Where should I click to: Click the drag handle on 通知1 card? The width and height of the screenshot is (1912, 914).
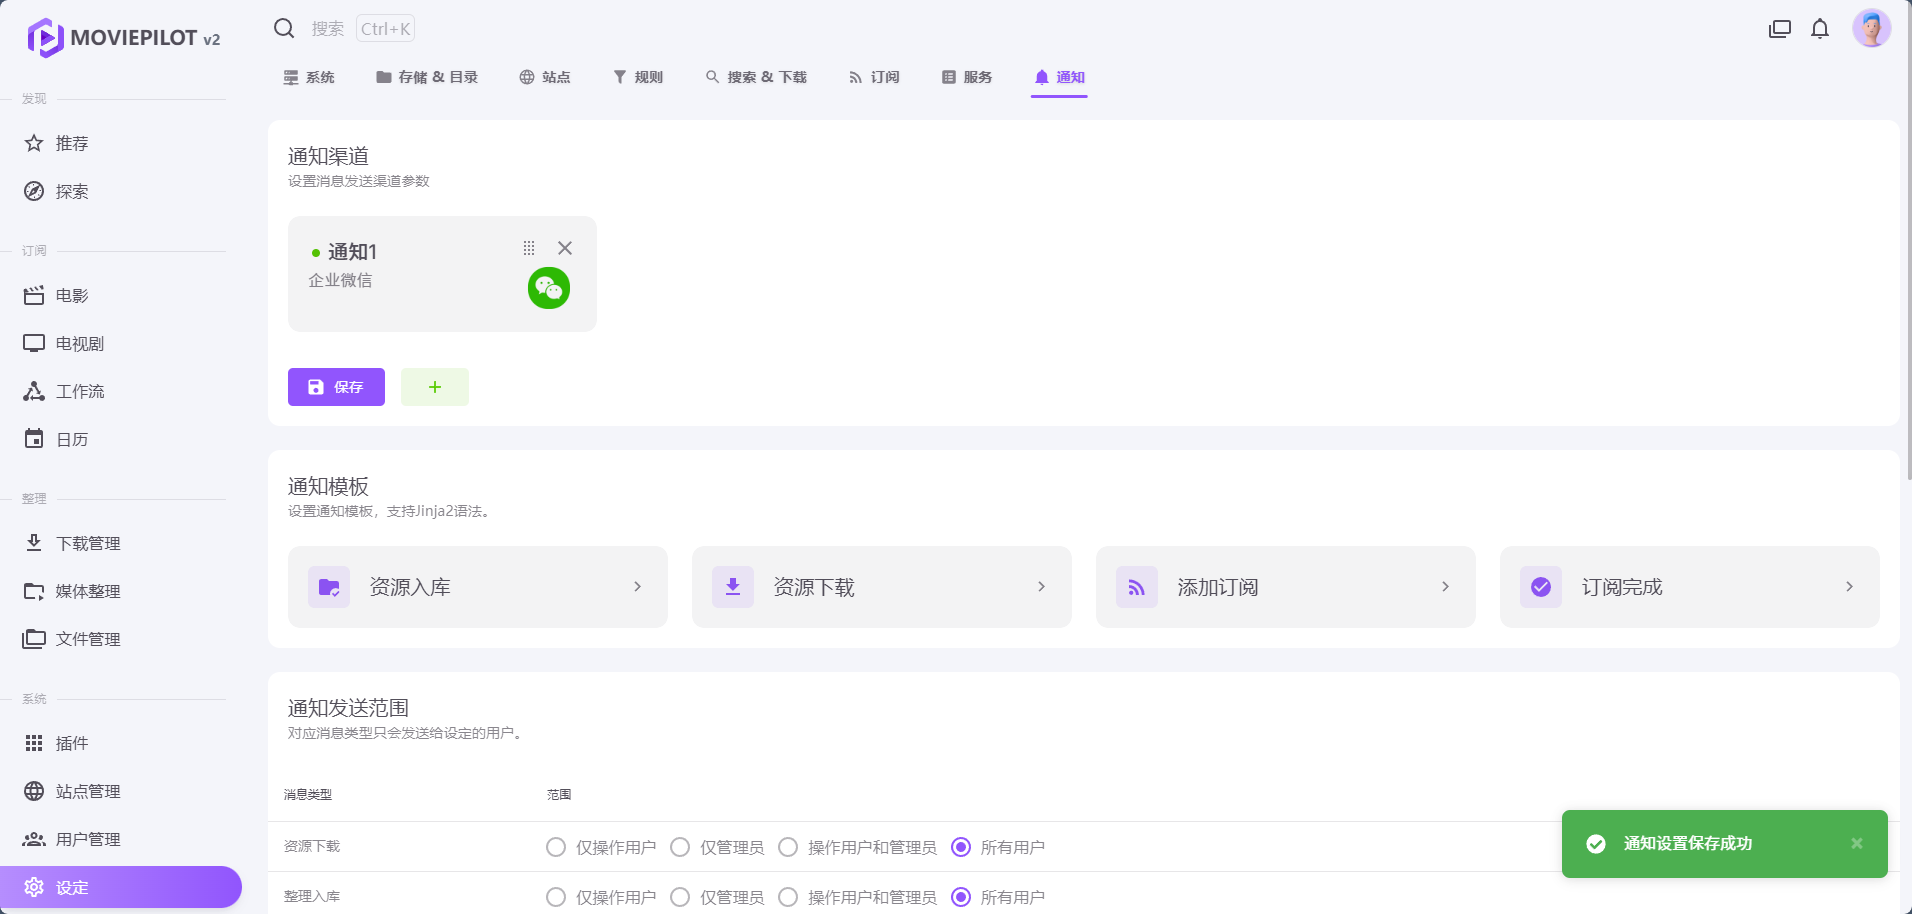click(x=529, y=248)
